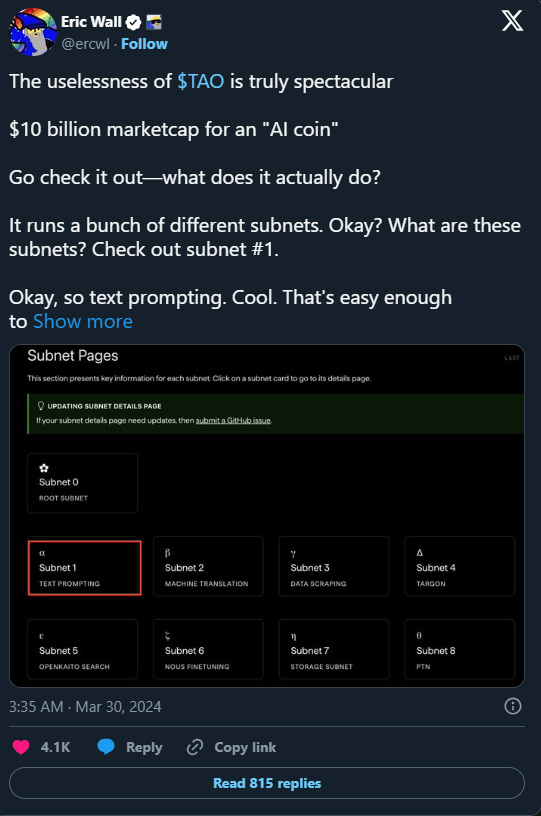The height and width of the screenshot is (816, 541).
Task: Open the Subnet 0 Root Subnet card in image
Action: 82,483
